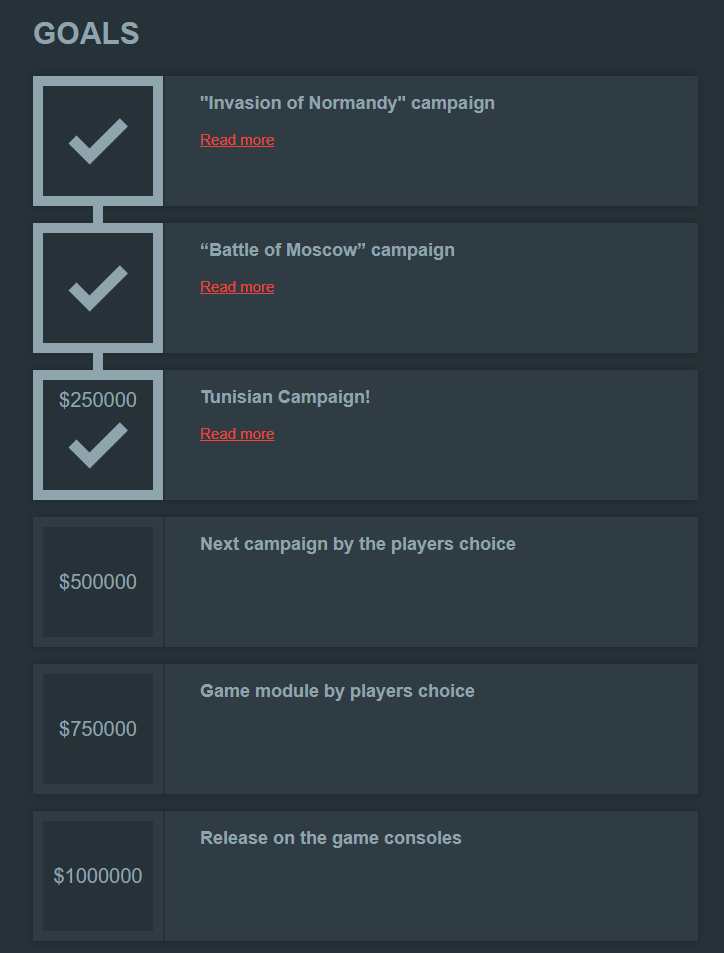Click the Tunisian Campaign! title
The height and width of the screenshot is (953, 724).
285,397
